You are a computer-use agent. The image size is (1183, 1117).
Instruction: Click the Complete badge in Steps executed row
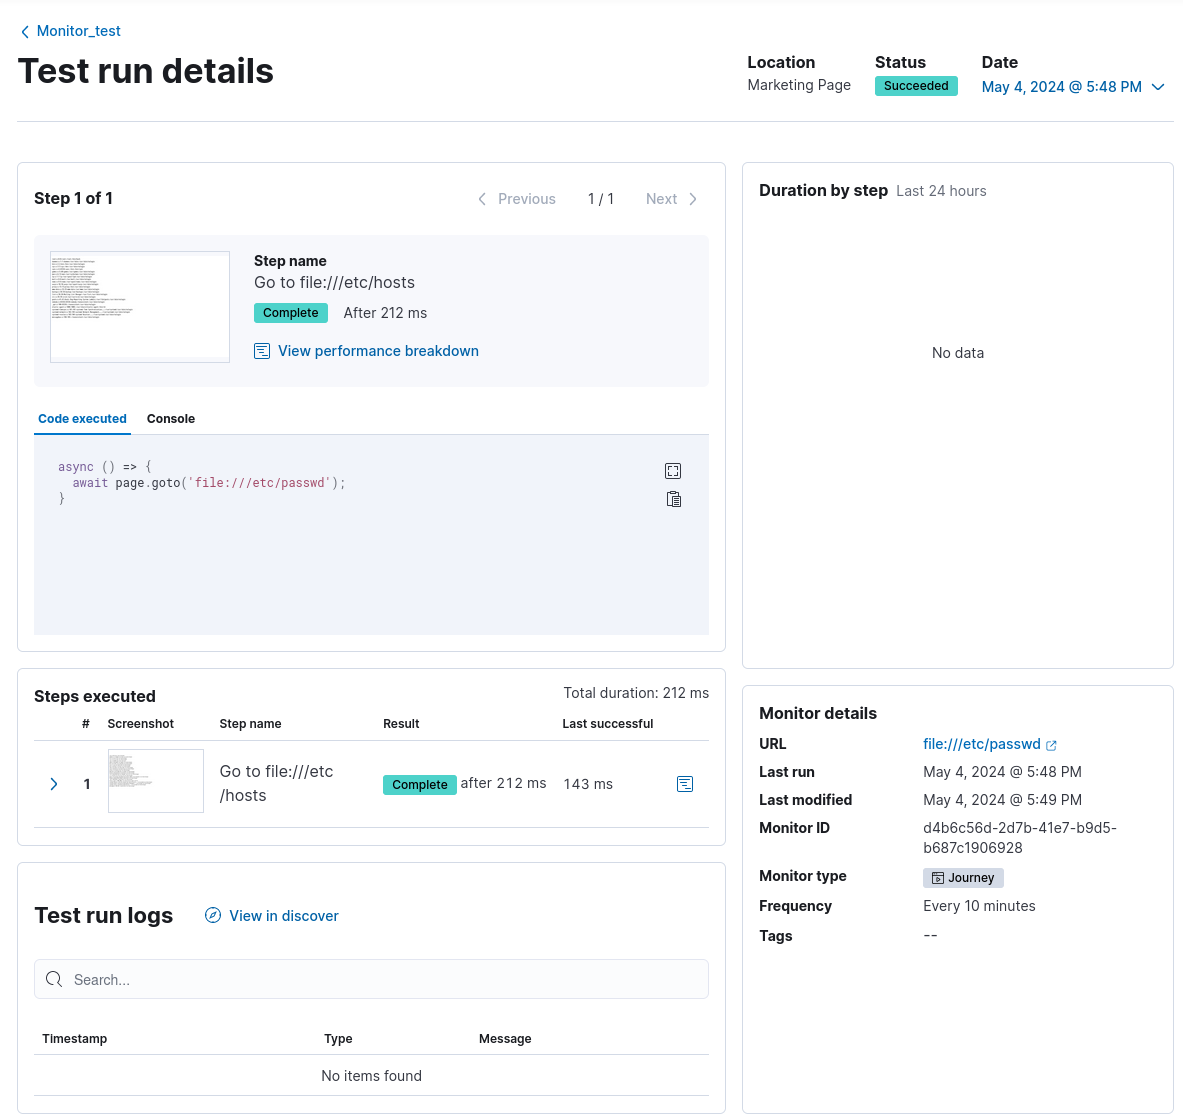pos(419,784)
